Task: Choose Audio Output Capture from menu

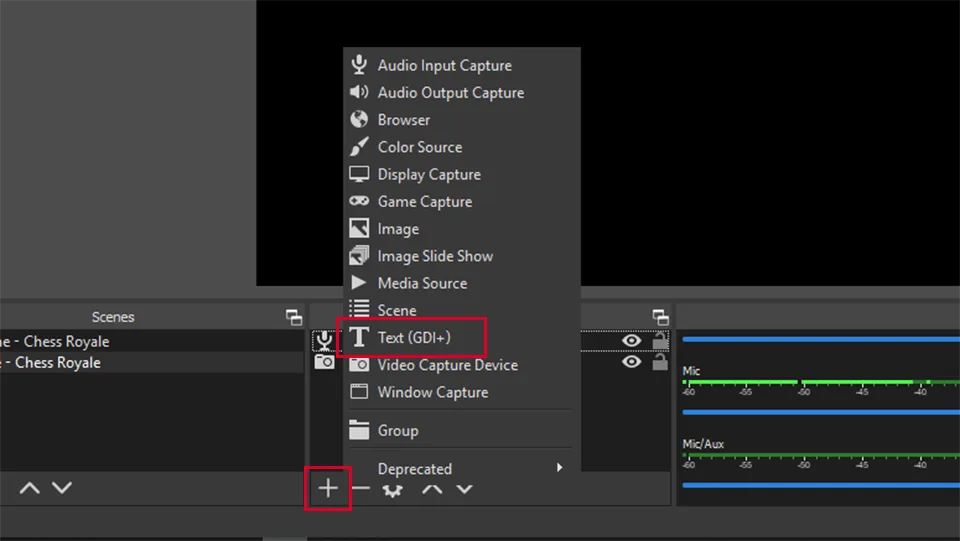Action: point(462,92)
